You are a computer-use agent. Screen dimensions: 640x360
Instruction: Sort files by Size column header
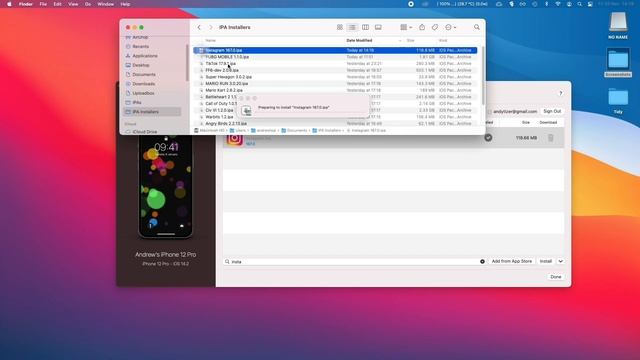(410, 40)
